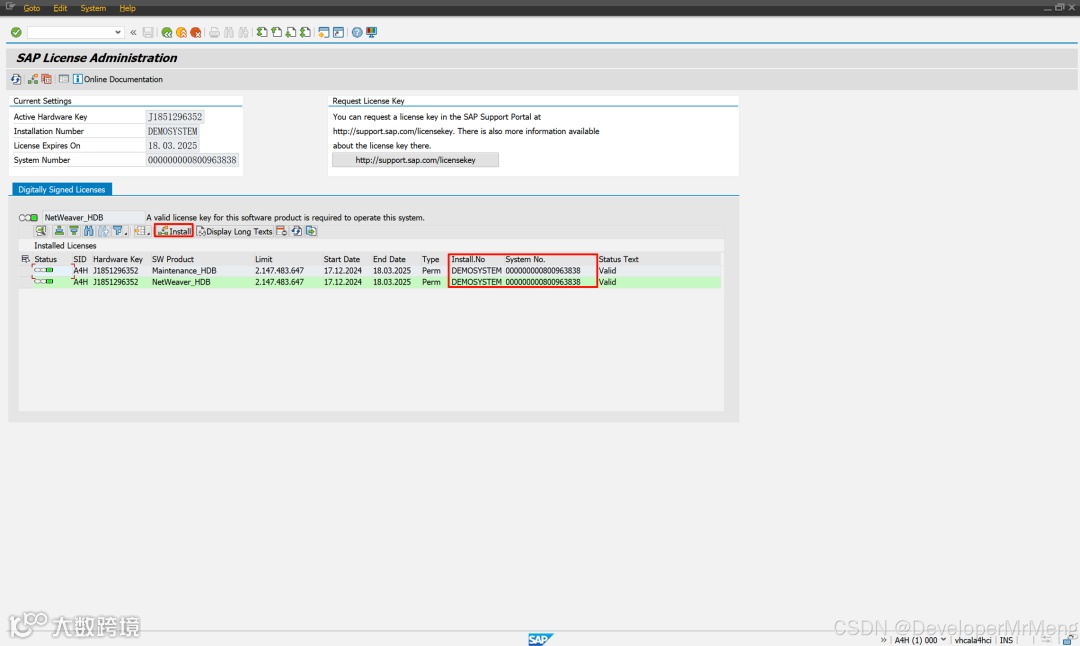The width and height of the screenshot is (1080, 646).
Task: Click the status light of the Maintenance_HDB row
Action: [x=43, y=270]
